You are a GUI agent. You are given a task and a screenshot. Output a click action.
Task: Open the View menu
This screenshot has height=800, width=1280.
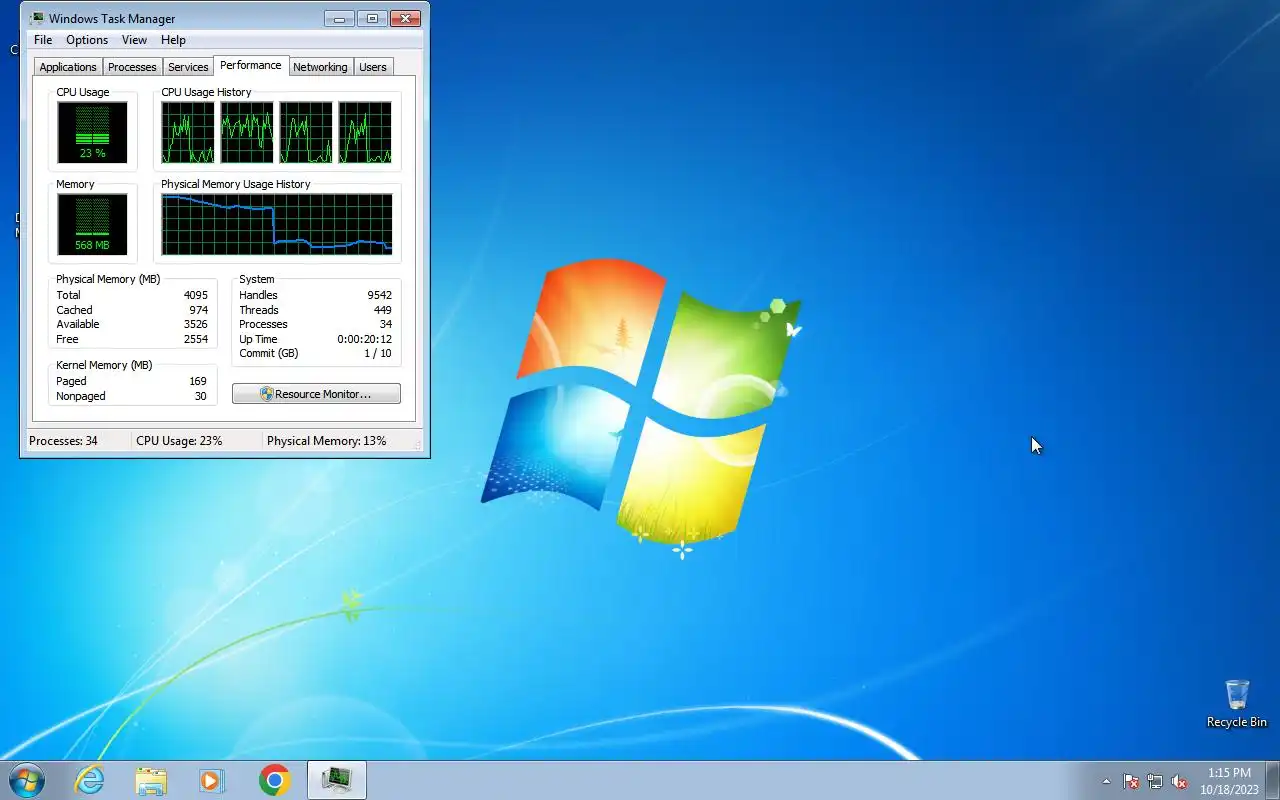(x=134, y=40)
